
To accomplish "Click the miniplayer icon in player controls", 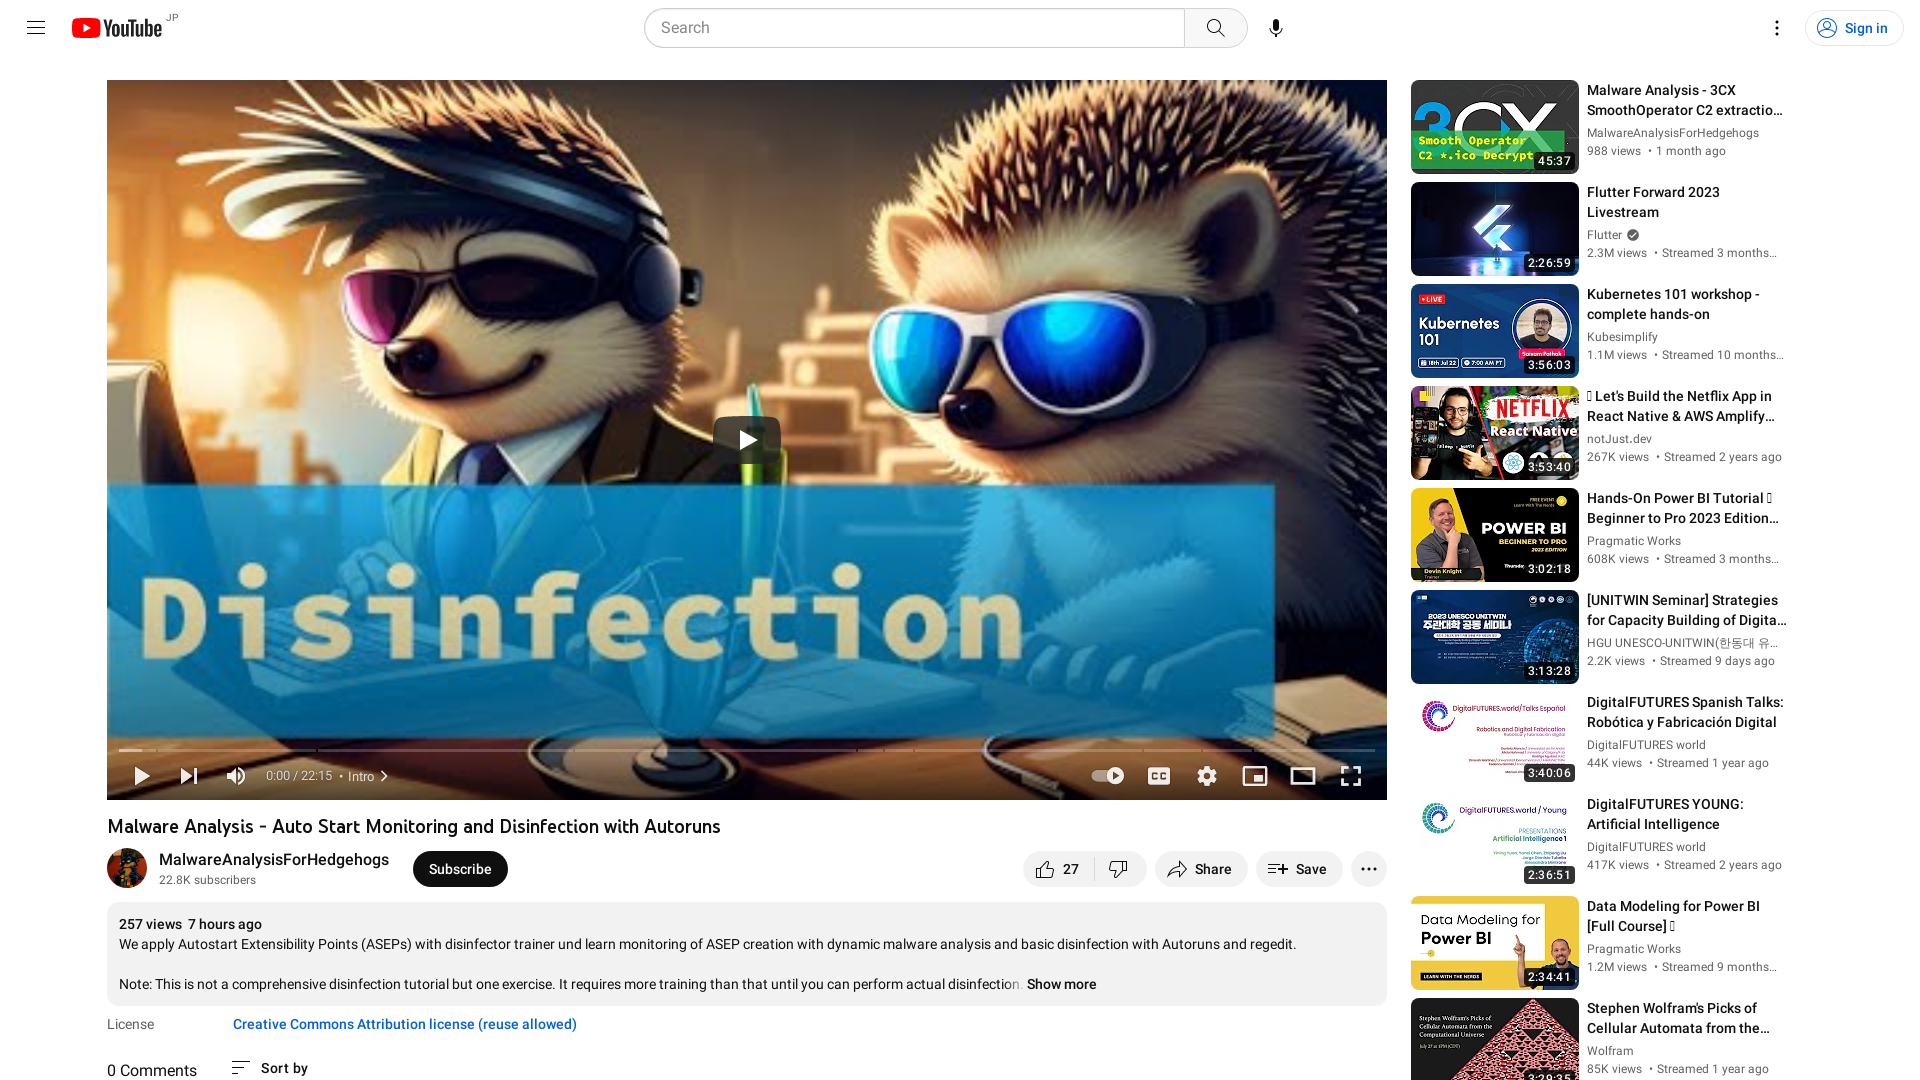I will click(x=1255, y=775).
